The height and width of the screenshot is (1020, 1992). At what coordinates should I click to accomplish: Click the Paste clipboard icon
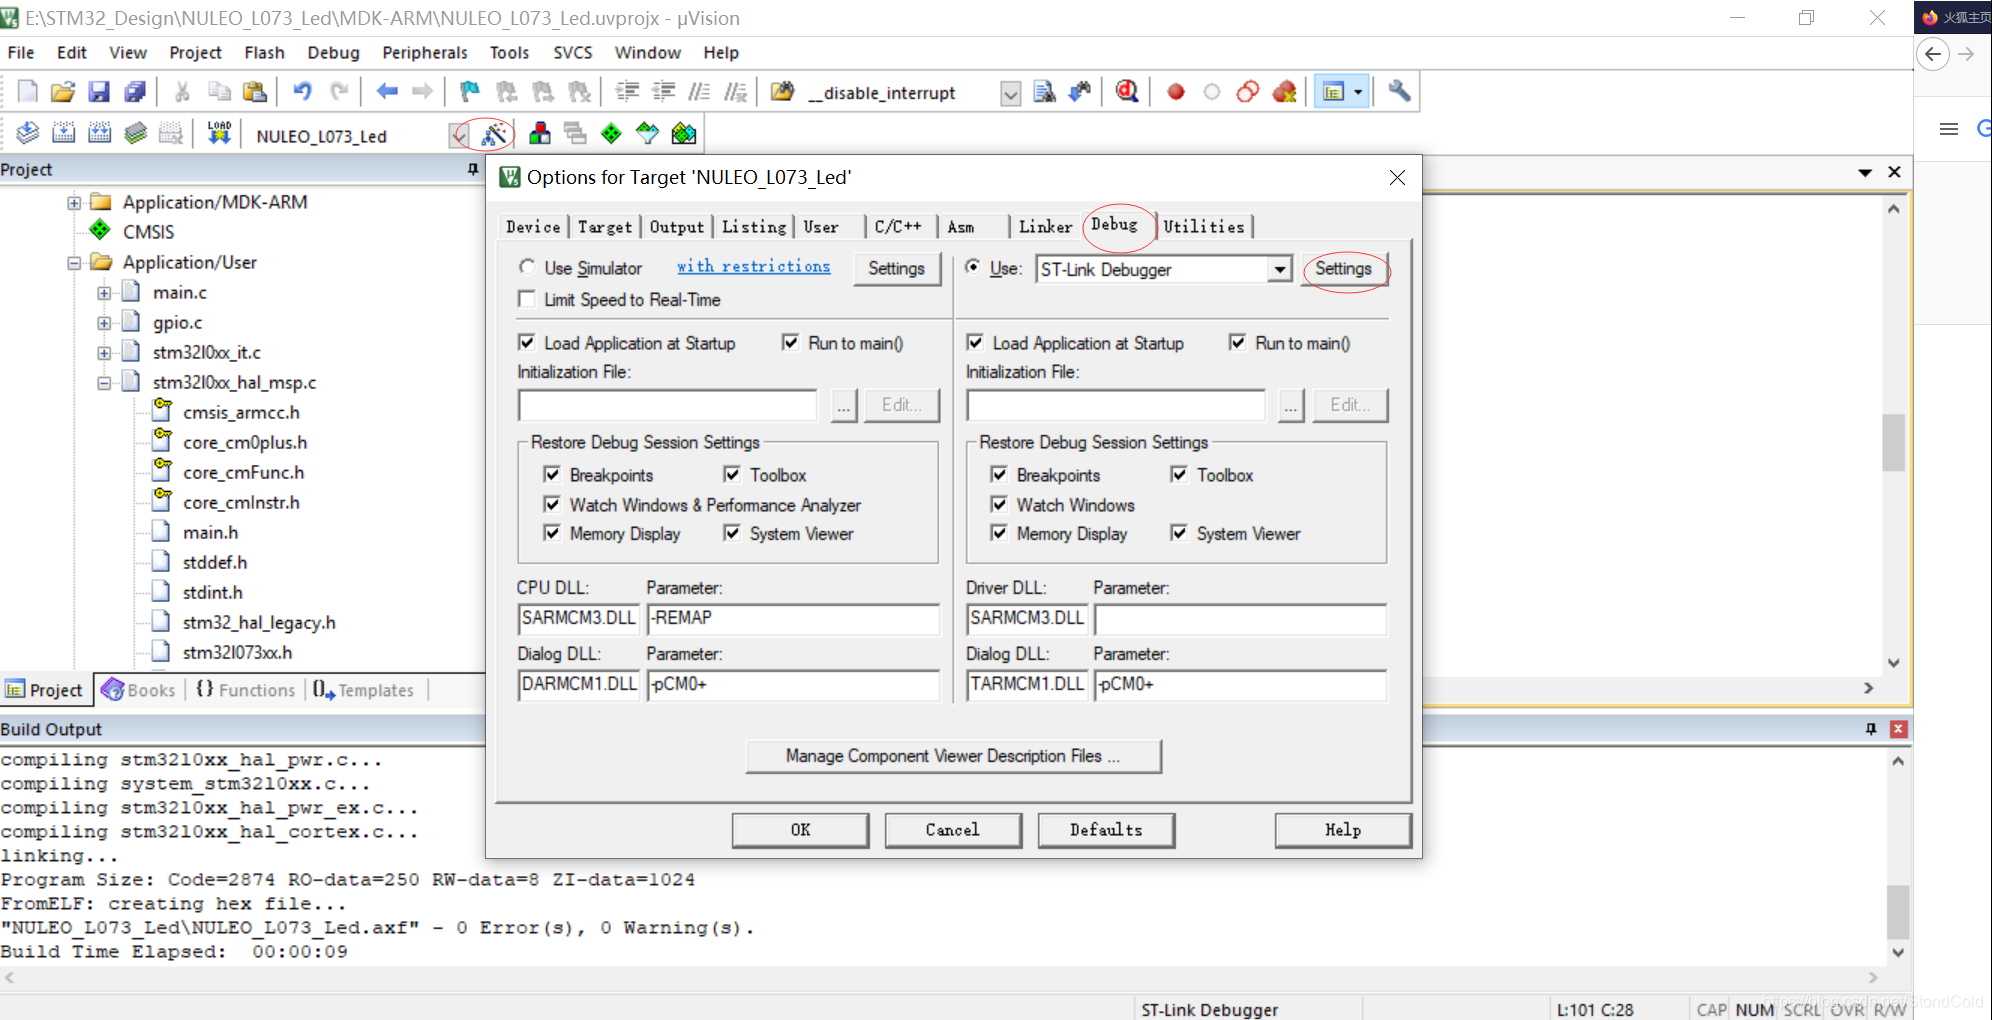(255, 92)
